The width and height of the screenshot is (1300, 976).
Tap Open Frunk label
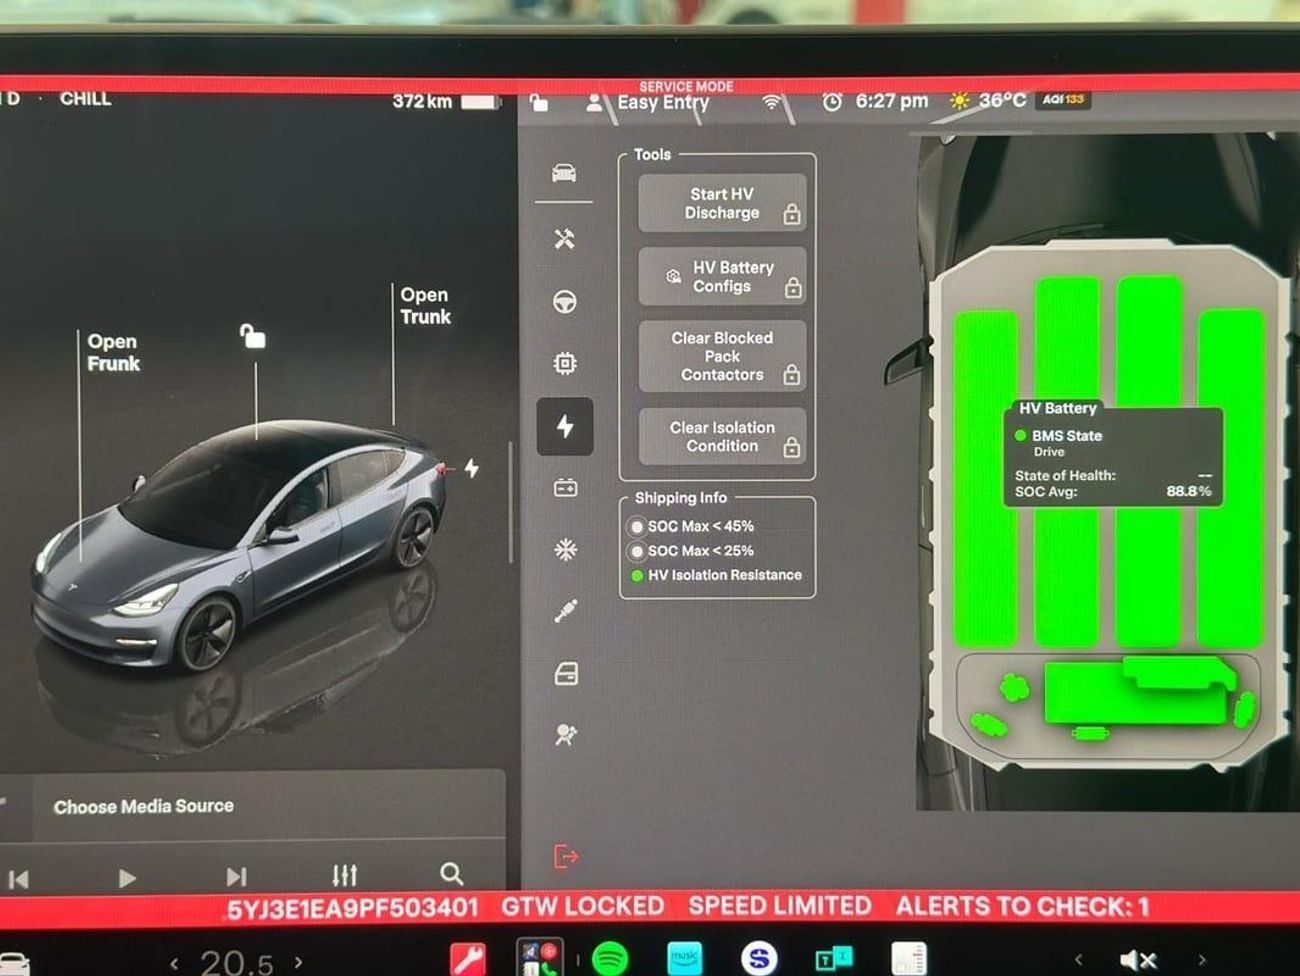click(113, 353)
